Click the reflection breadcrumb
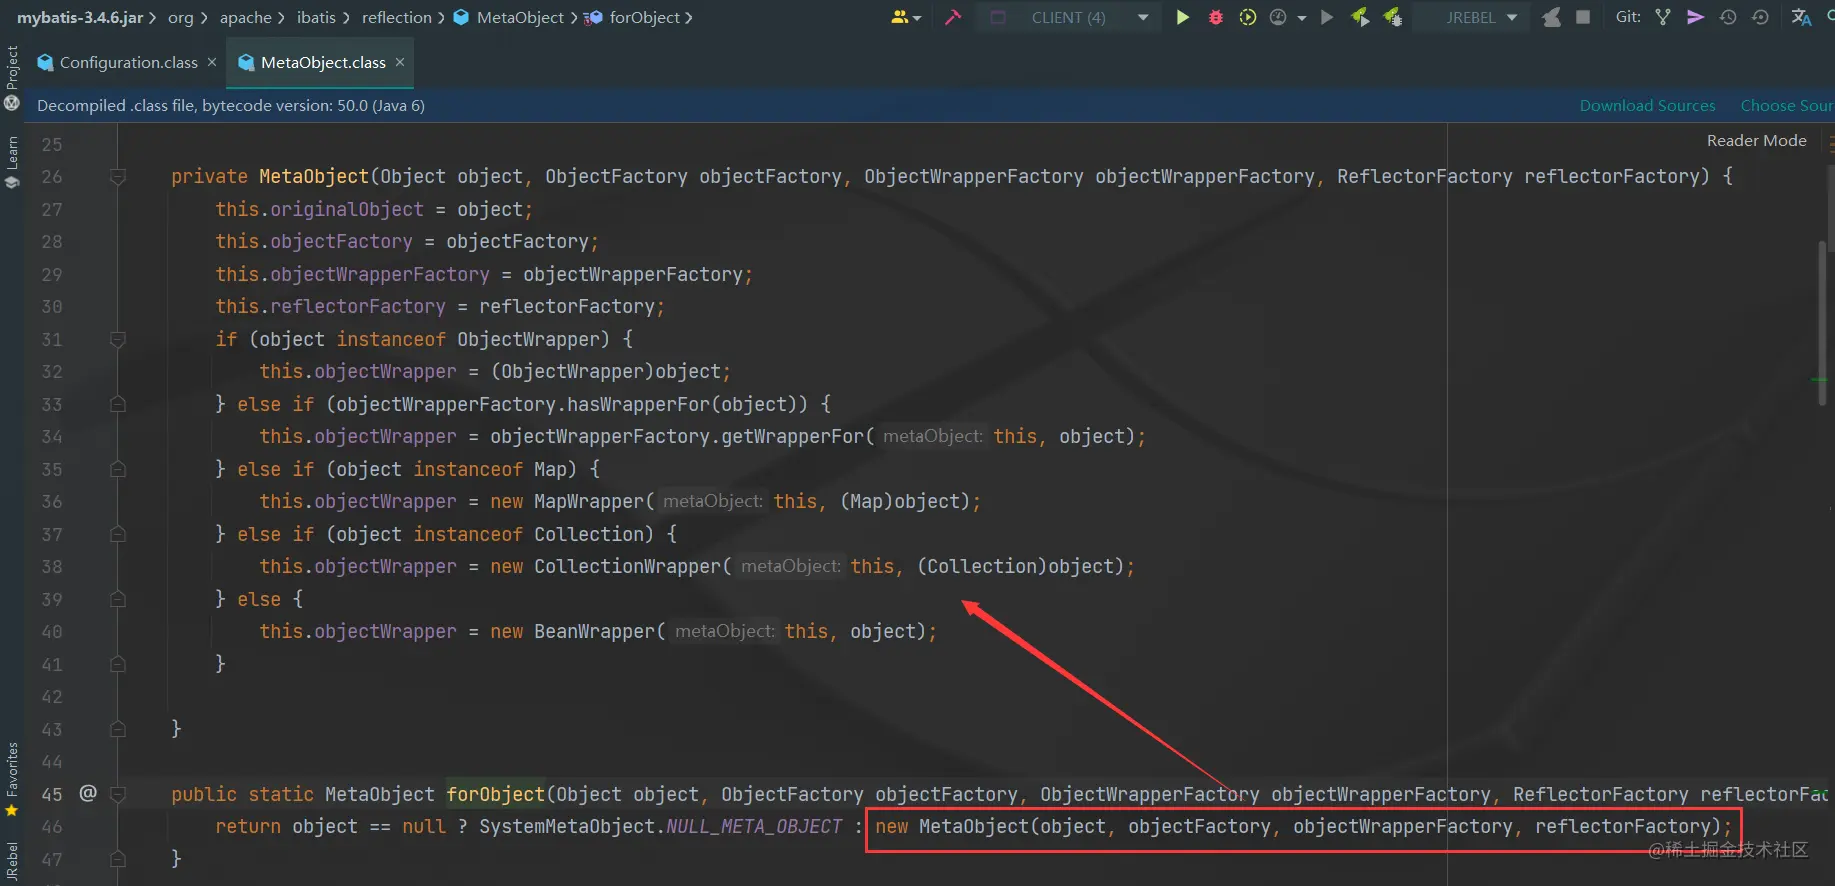1835x886 pixels. click(397, 17)
